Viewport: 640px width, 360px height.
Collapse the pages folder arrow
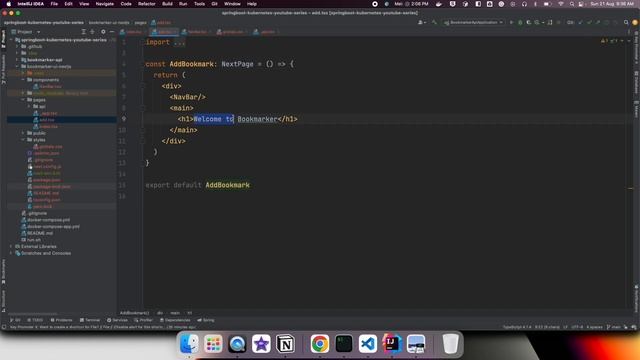tap(23, 100)
